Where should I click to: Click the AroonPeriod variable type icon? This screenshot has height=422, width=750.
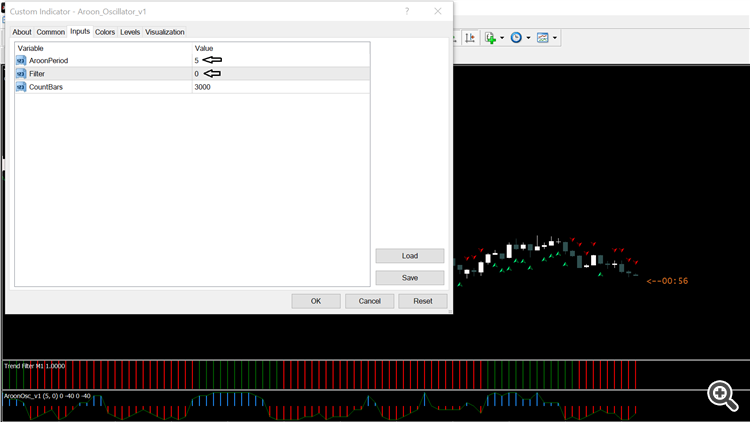(21, 61)
